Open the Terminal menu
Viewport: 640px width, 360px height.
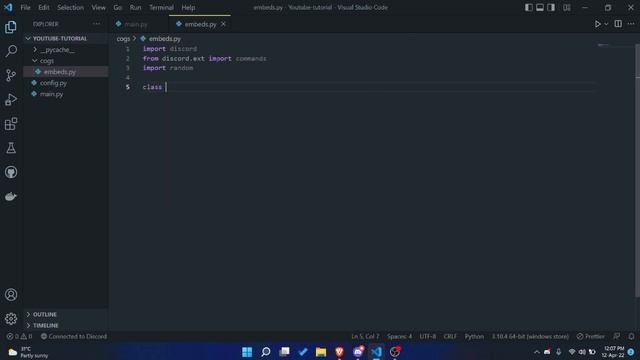coord(161,7)
